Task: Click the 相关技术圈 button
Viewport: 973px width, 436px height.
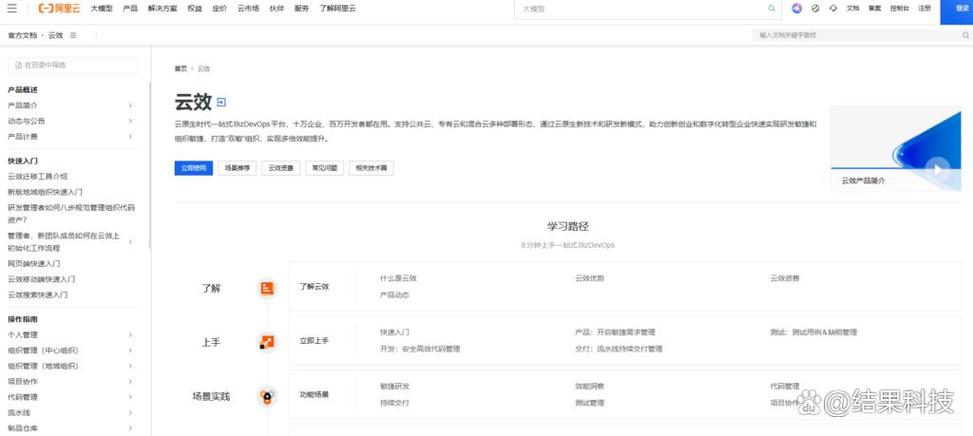Action: click(x=371, y=168)
